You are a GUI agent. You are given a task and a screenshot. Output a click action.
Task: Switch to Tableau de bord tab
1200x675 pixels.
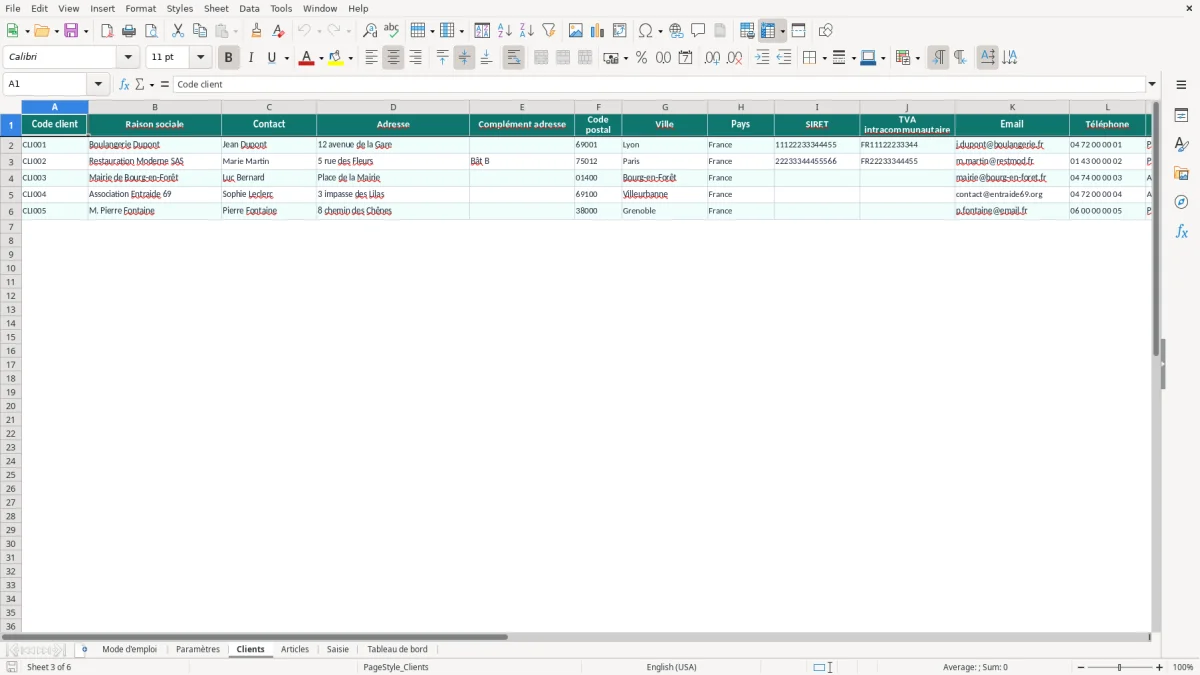tap(397, 649)
